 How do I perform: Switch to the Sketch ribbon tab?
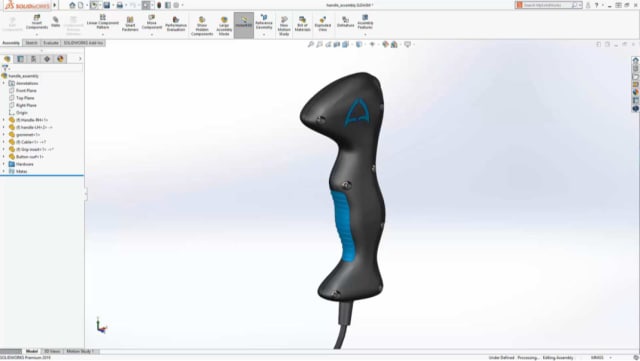click(31, 43)
